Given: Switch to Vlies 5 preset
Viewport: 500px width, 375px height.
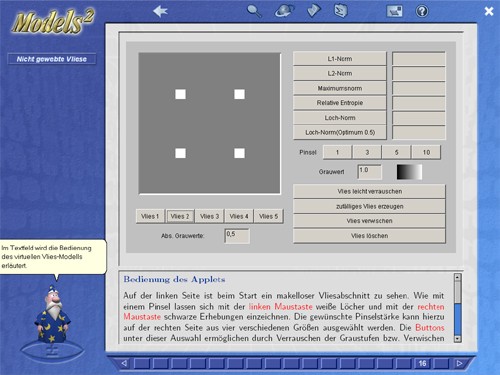Looking at the screenshot, I should click(x=268, y=216).
